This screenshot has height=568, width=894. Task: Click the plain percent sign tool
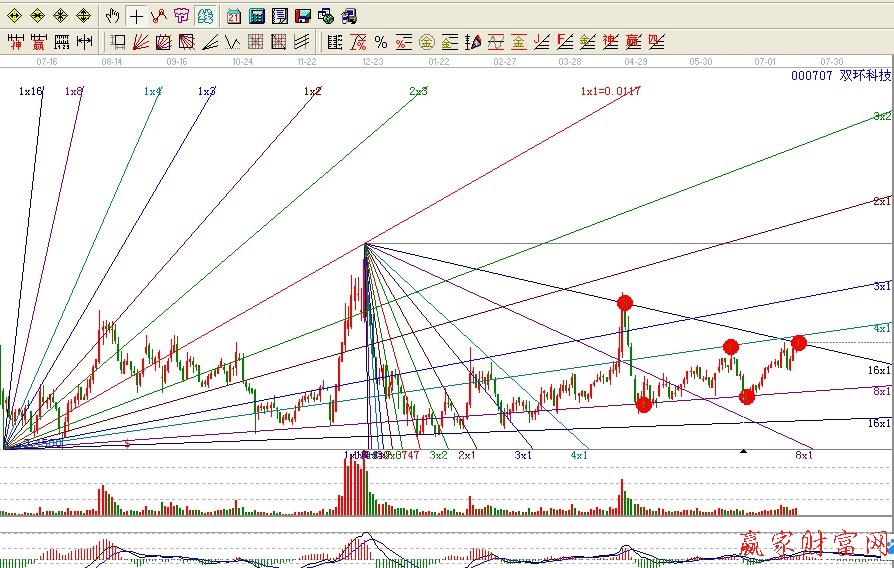(381, 42)
